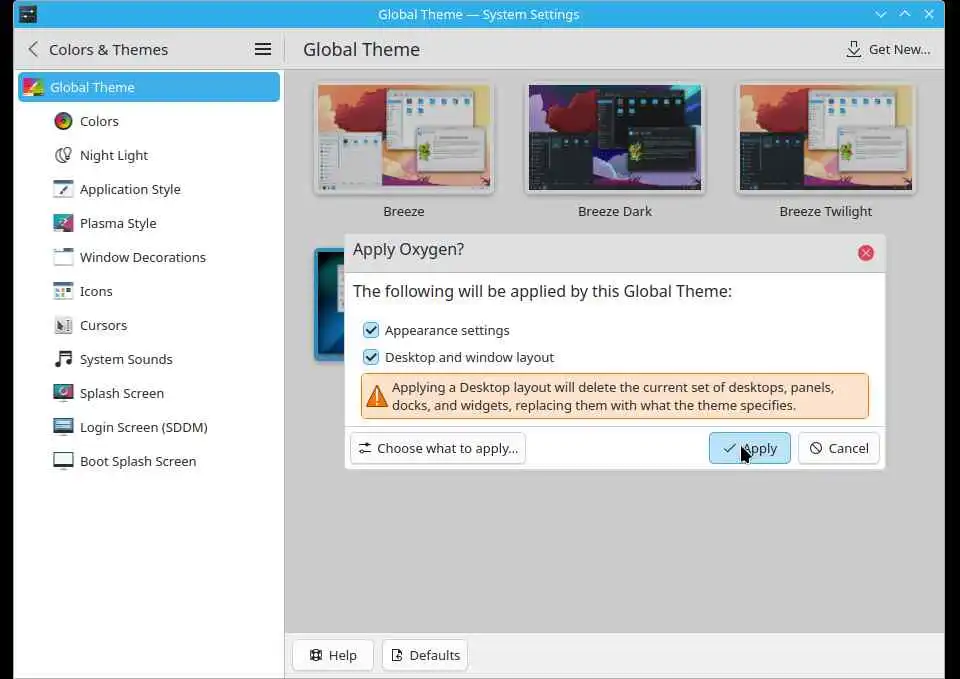
Task: Open Choose what to apply options
Action: coord(438,448)
